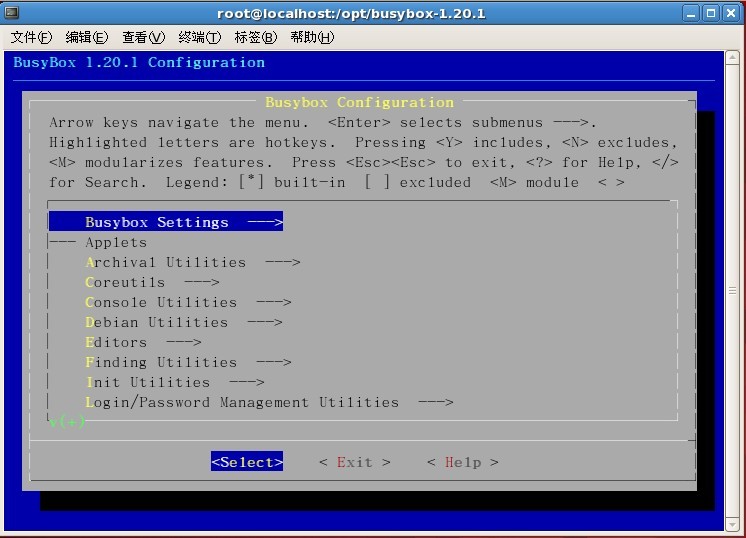Click the window title root@localhost:/opt/busybox-1.20.1
The image size is (746, 538).
(351, 13)
